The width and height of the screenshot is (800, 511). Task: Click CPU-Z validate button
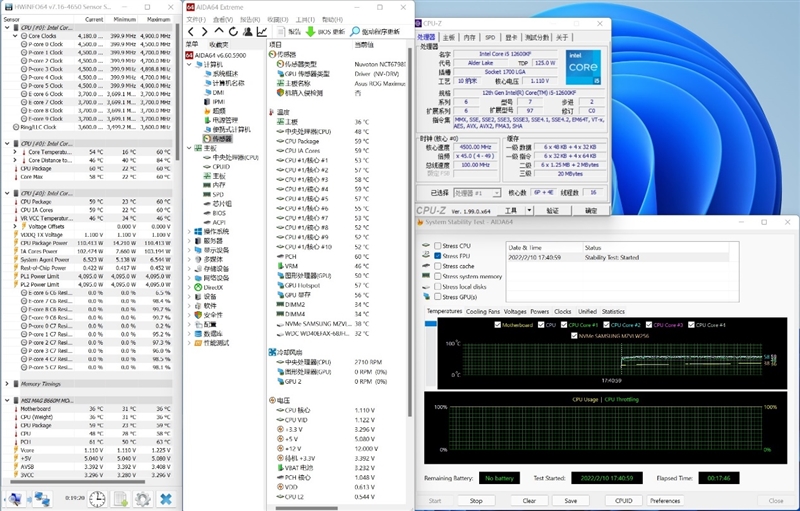click(x=553, y=210)
